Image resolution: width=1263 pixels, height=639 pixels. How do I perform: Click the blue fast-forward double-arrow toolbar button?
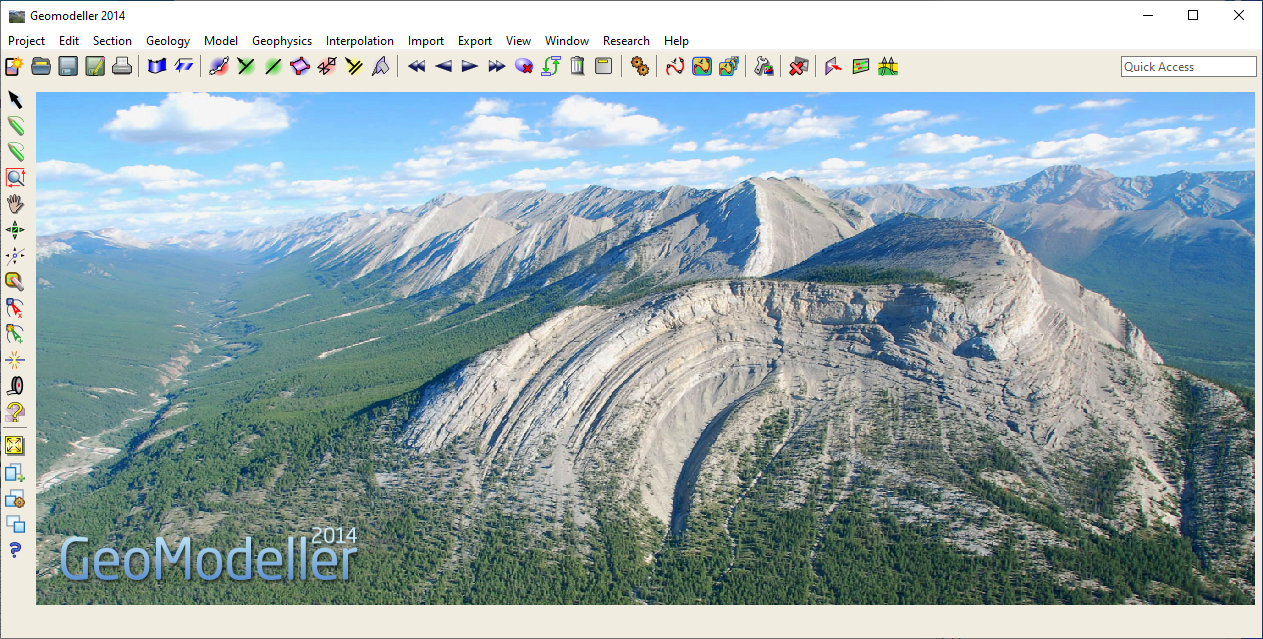point(497,67)
